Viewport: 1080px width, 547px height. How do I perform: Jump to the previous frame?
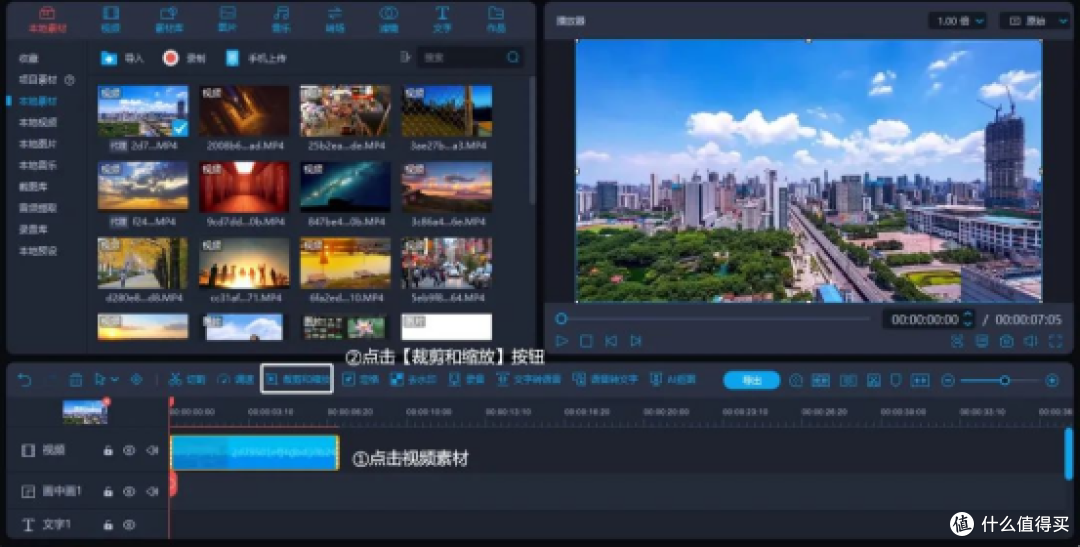(x=610, y=341)
